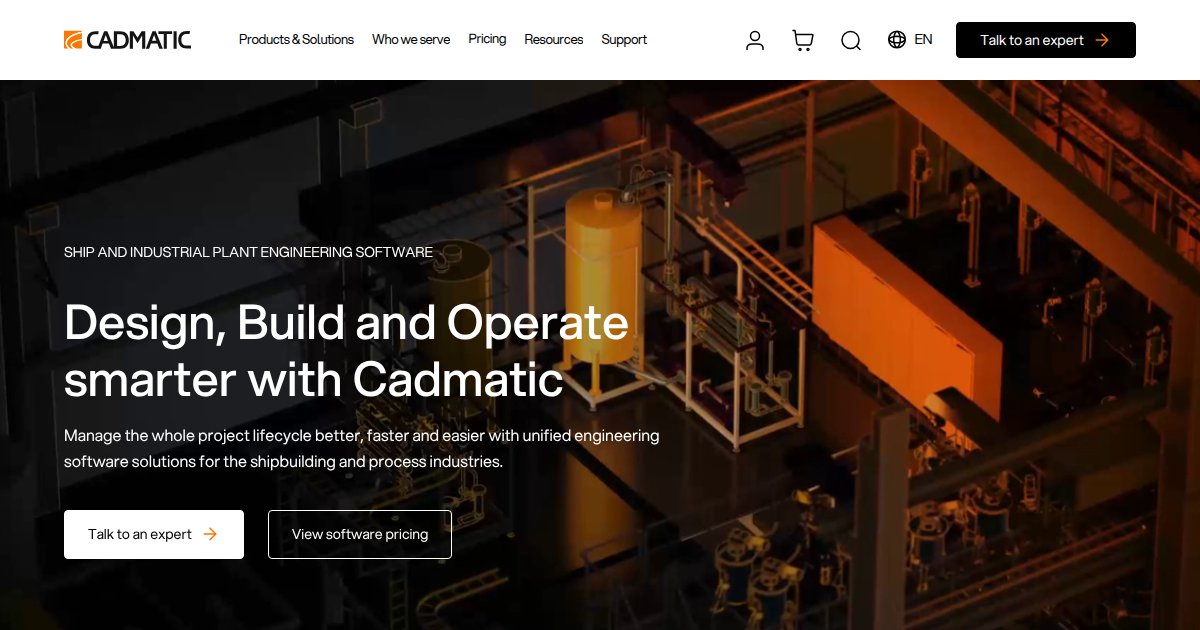Viewport: 1200px width, 630px height.
Task: Open the Resources menu
Action: click(553, 39)
